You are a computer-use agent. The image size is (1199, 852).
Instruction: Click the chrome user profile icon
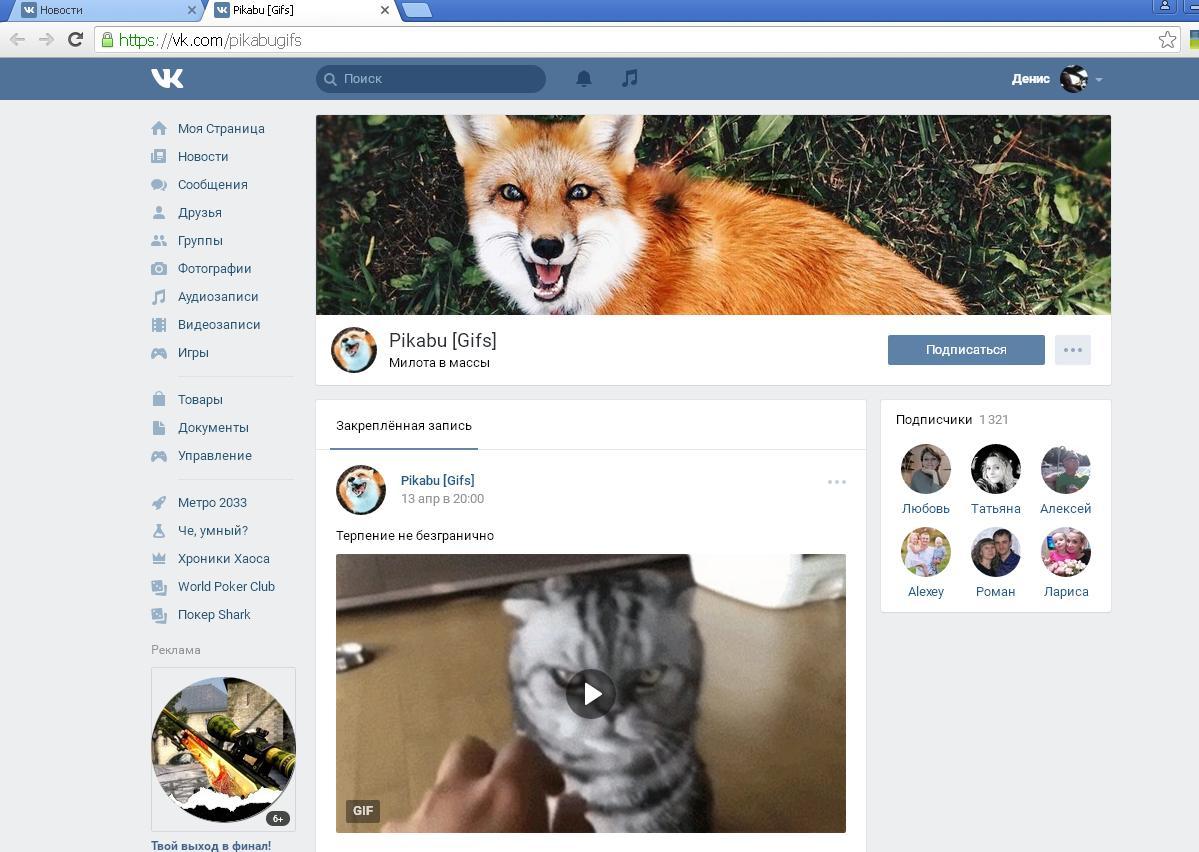tap(1165, 6)
